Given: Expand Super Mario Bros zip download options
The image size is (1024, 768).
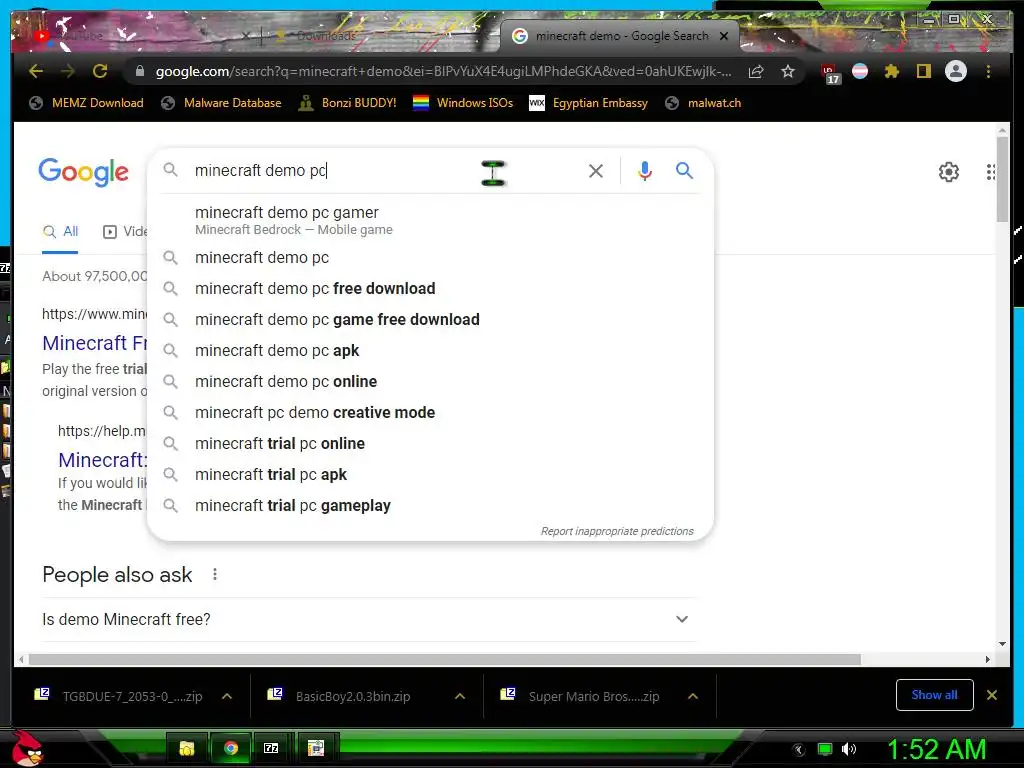Looking at the screenshot, I should click(693, 696).
